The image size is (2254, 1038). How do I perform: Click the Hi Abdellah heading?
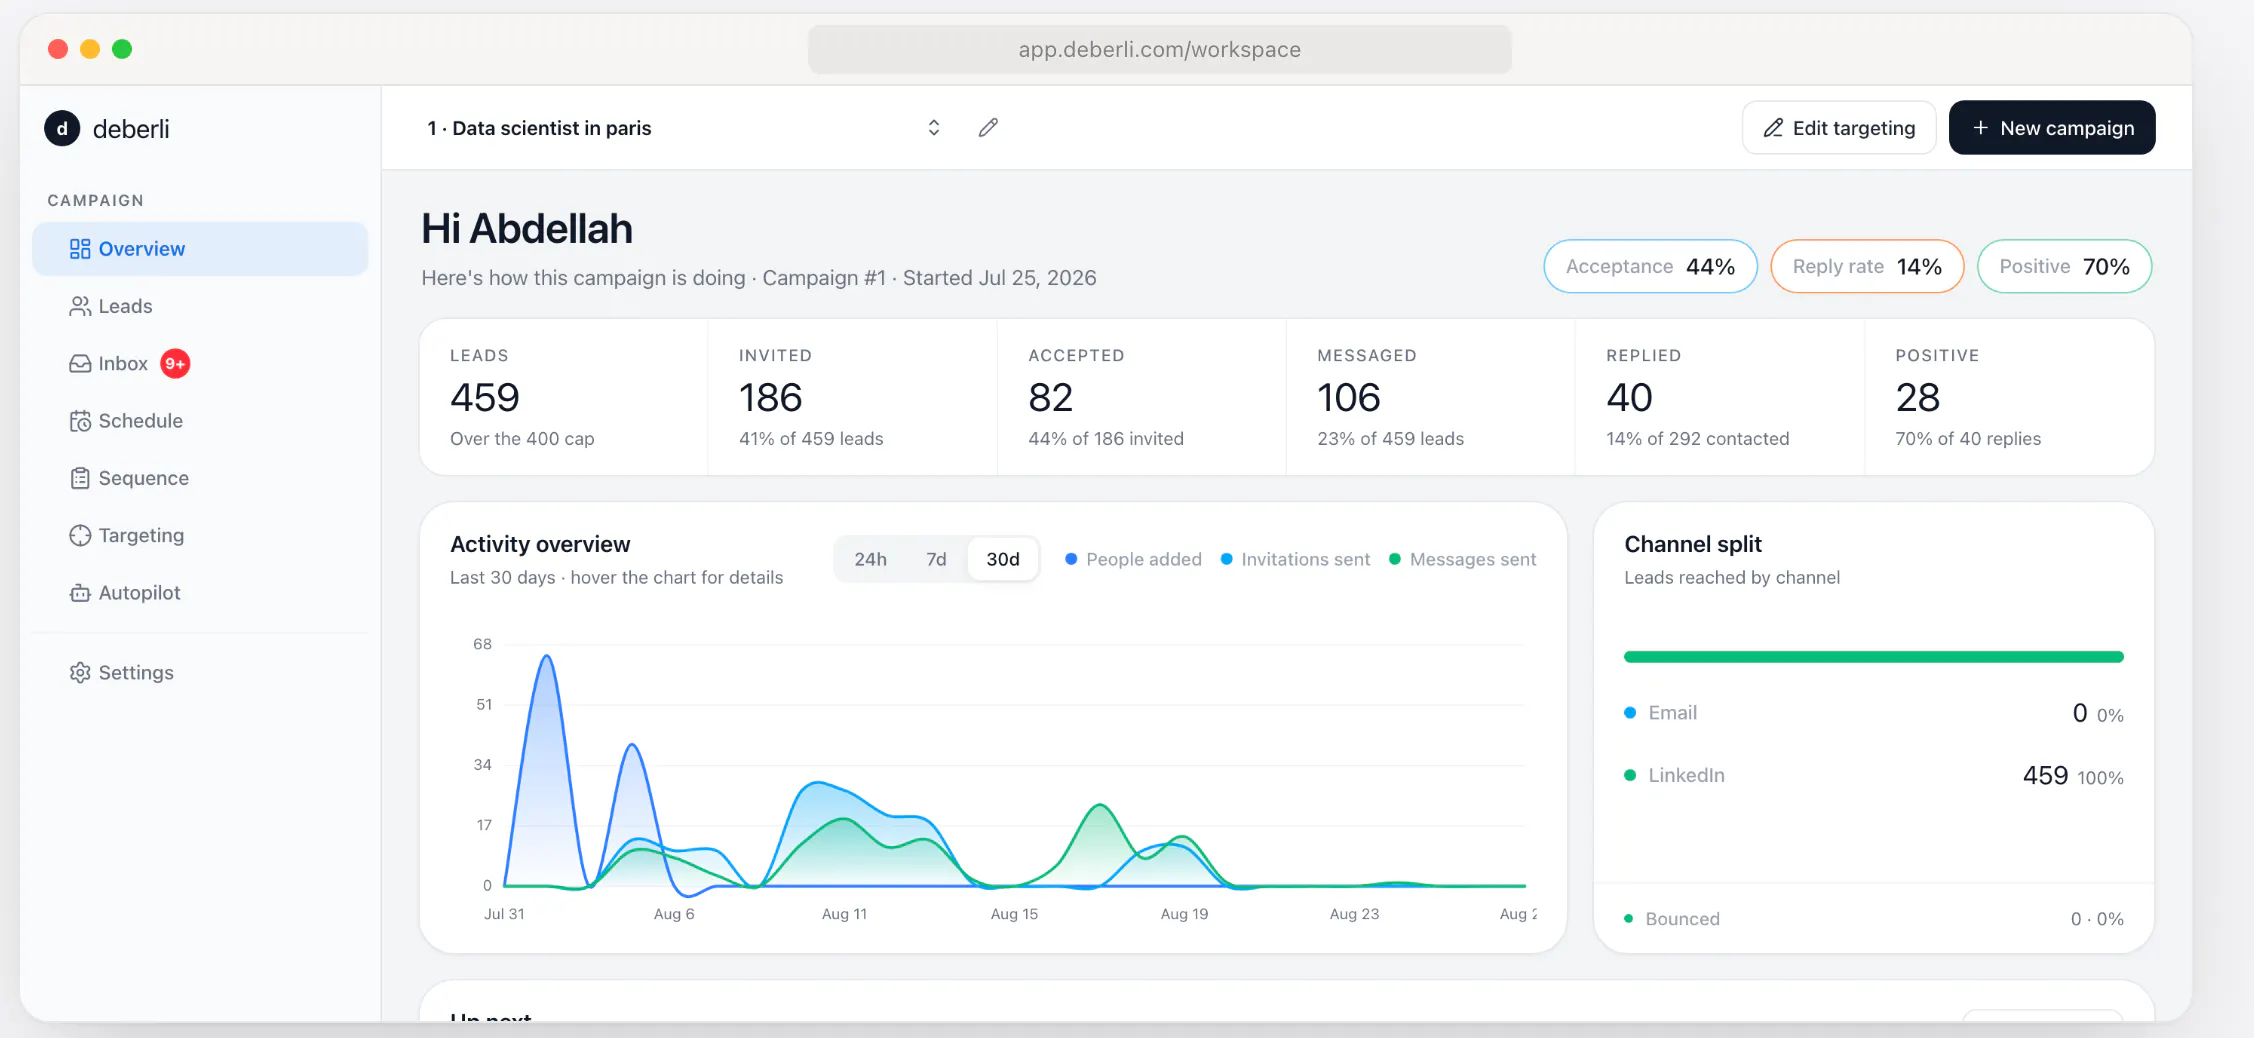527,229
